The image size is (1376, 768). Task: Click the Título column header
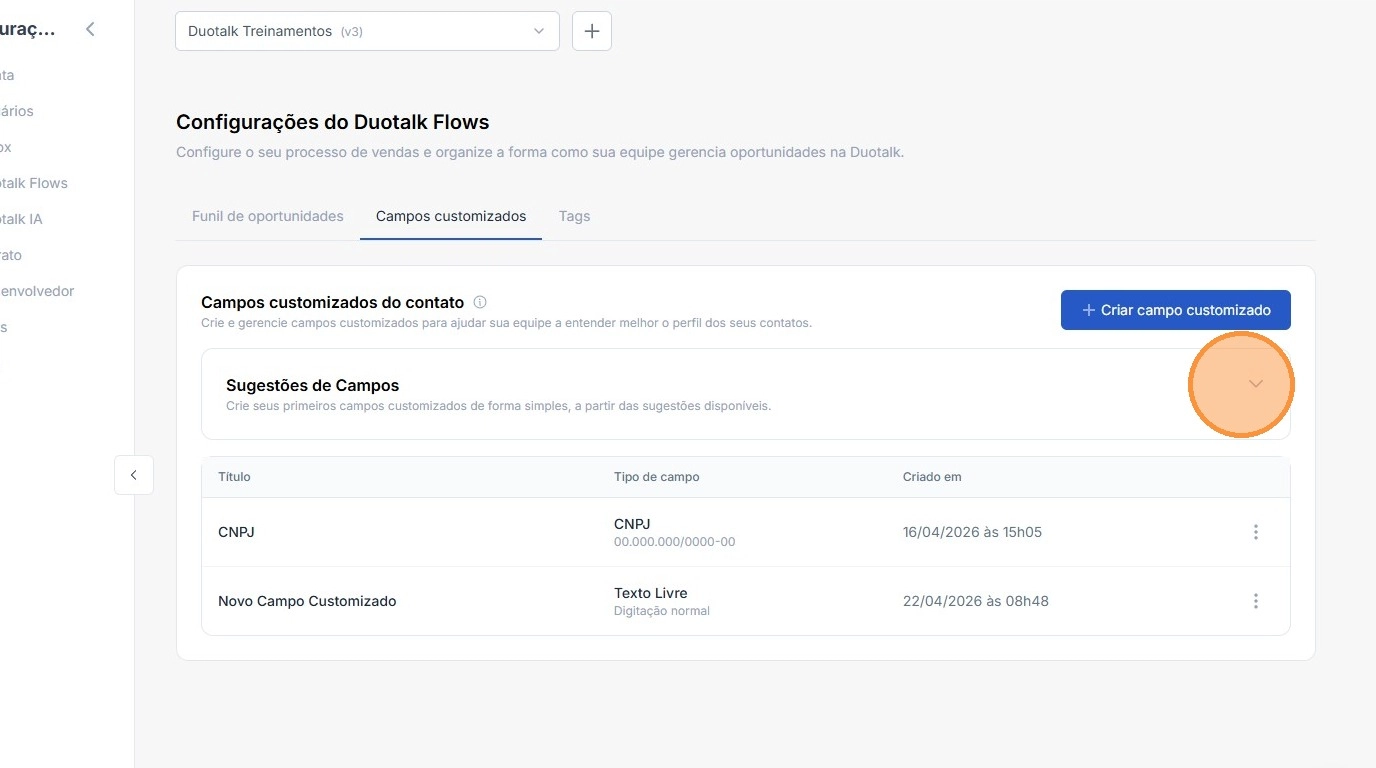pos(234,477)
